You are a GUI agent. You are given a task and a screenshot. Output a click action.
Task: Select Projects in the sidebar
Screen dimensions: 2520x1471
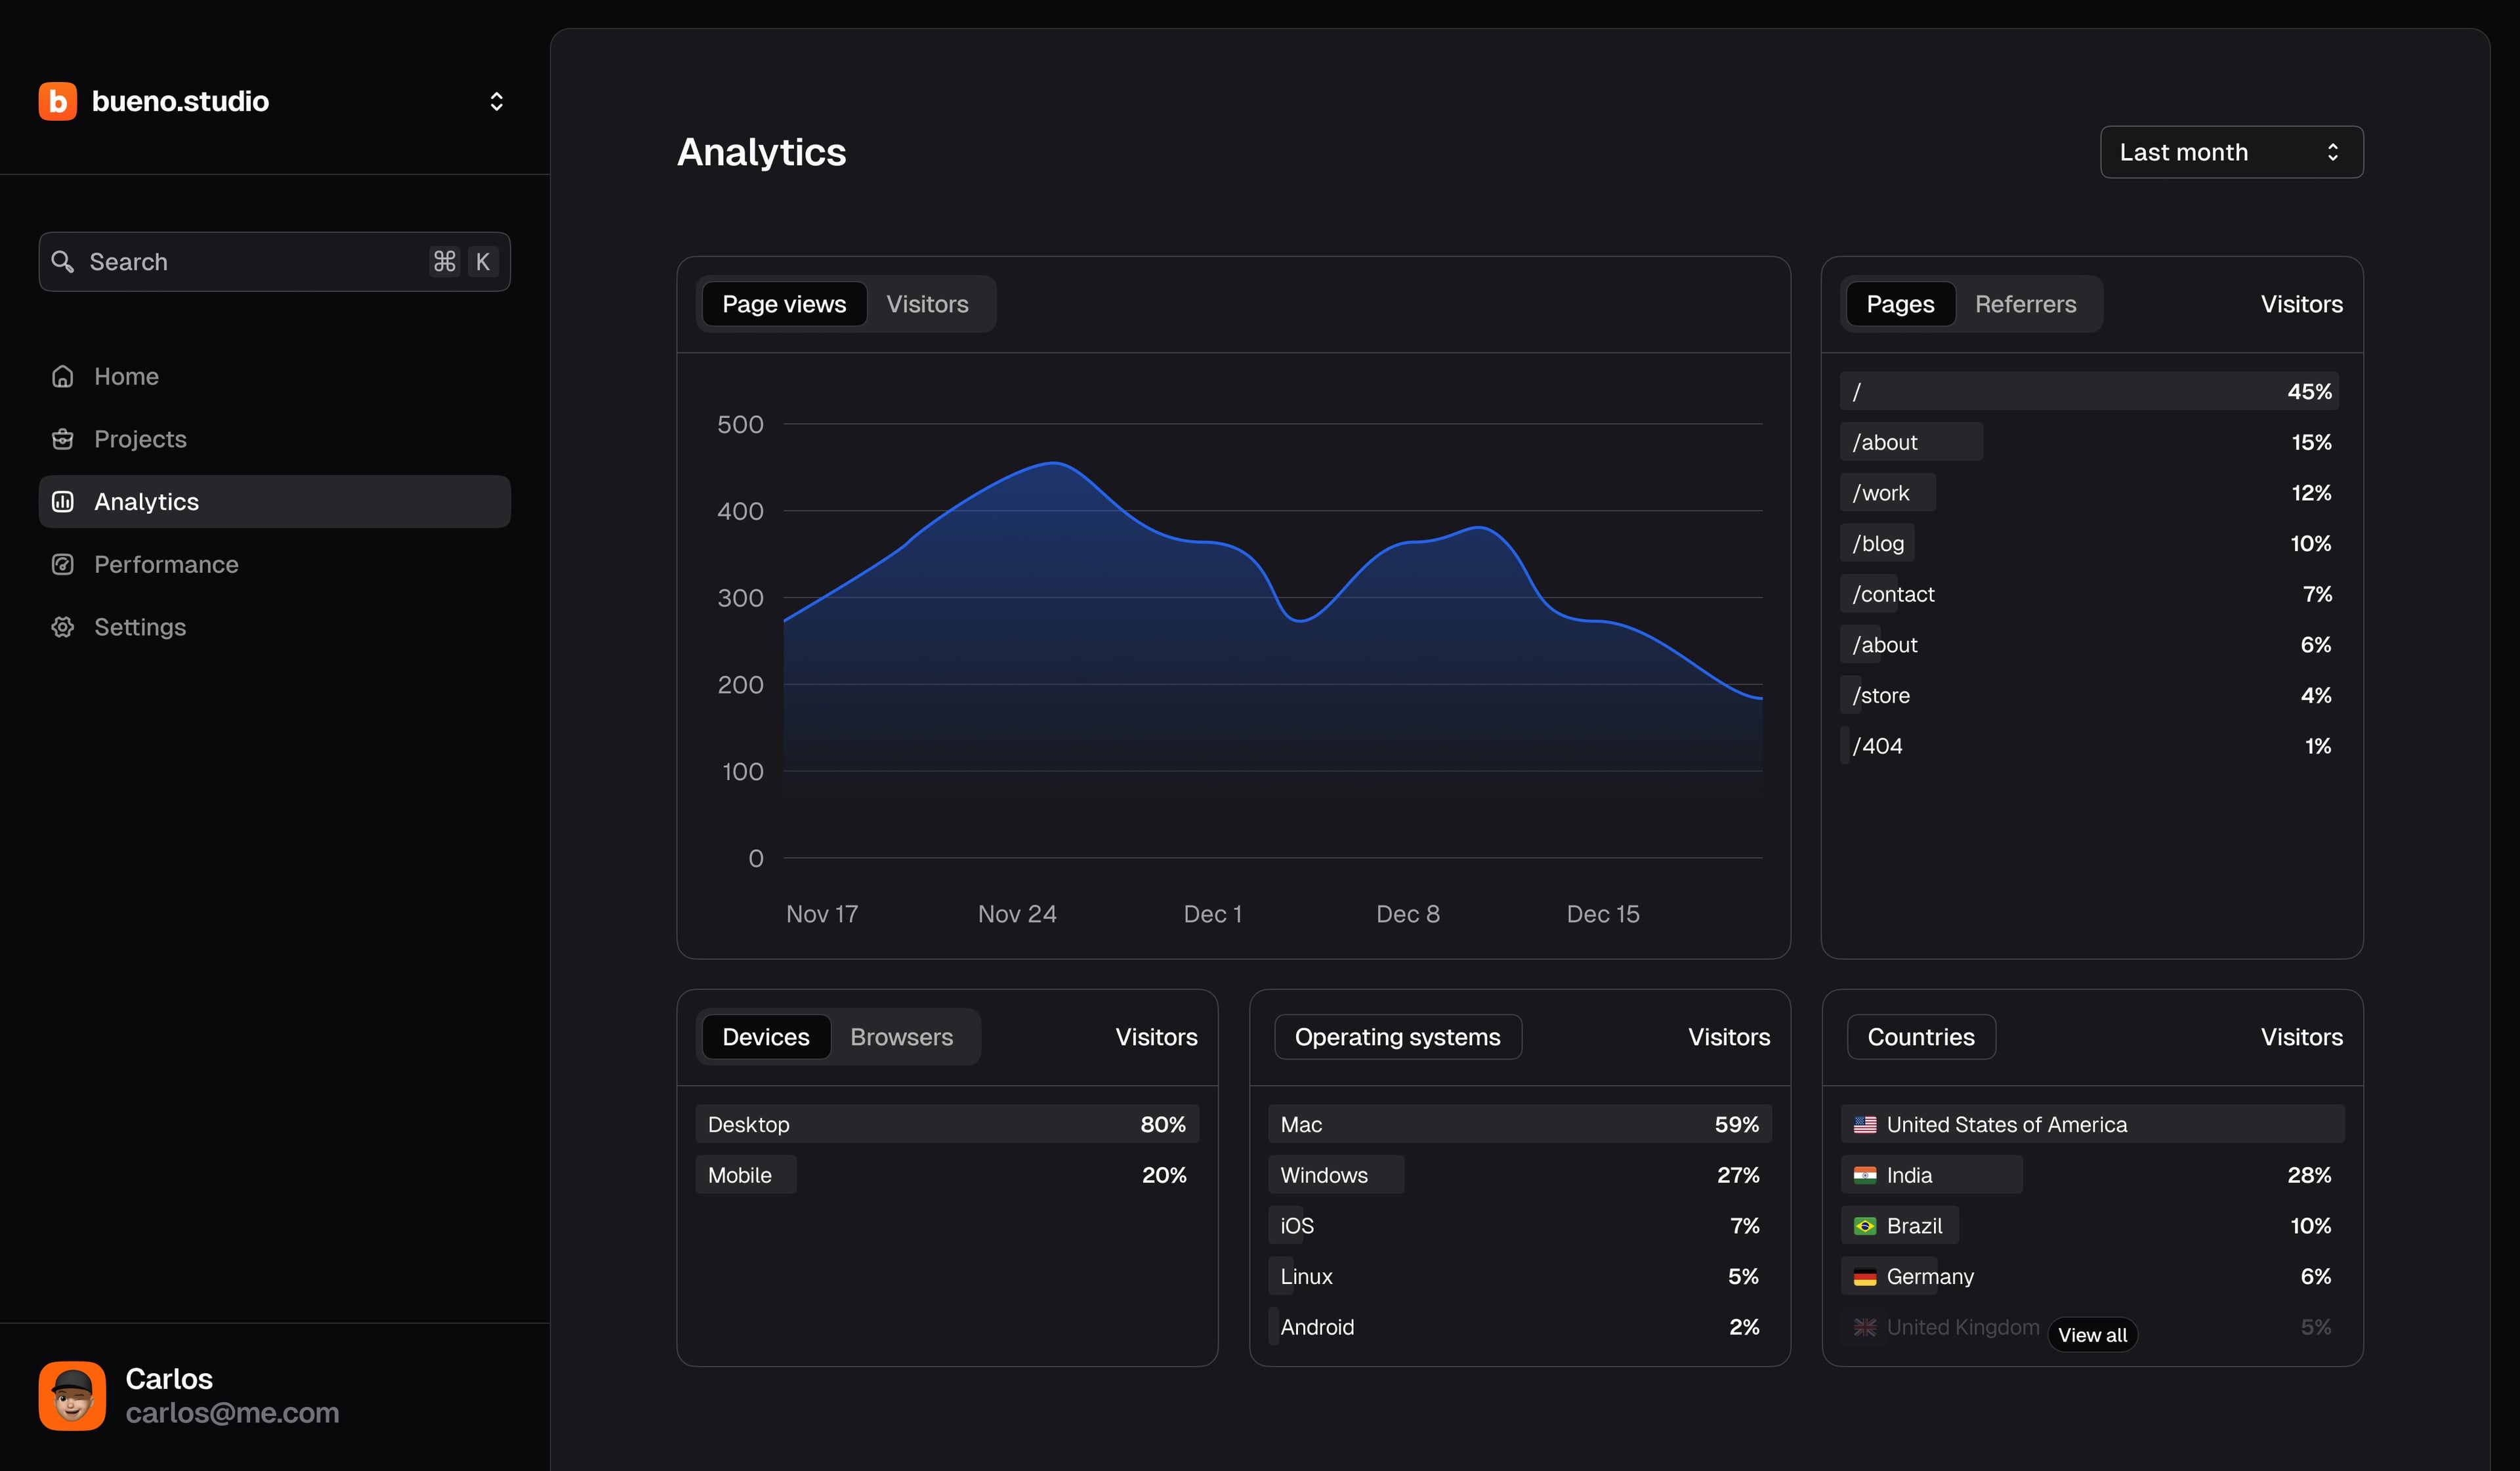pos(140,439)
